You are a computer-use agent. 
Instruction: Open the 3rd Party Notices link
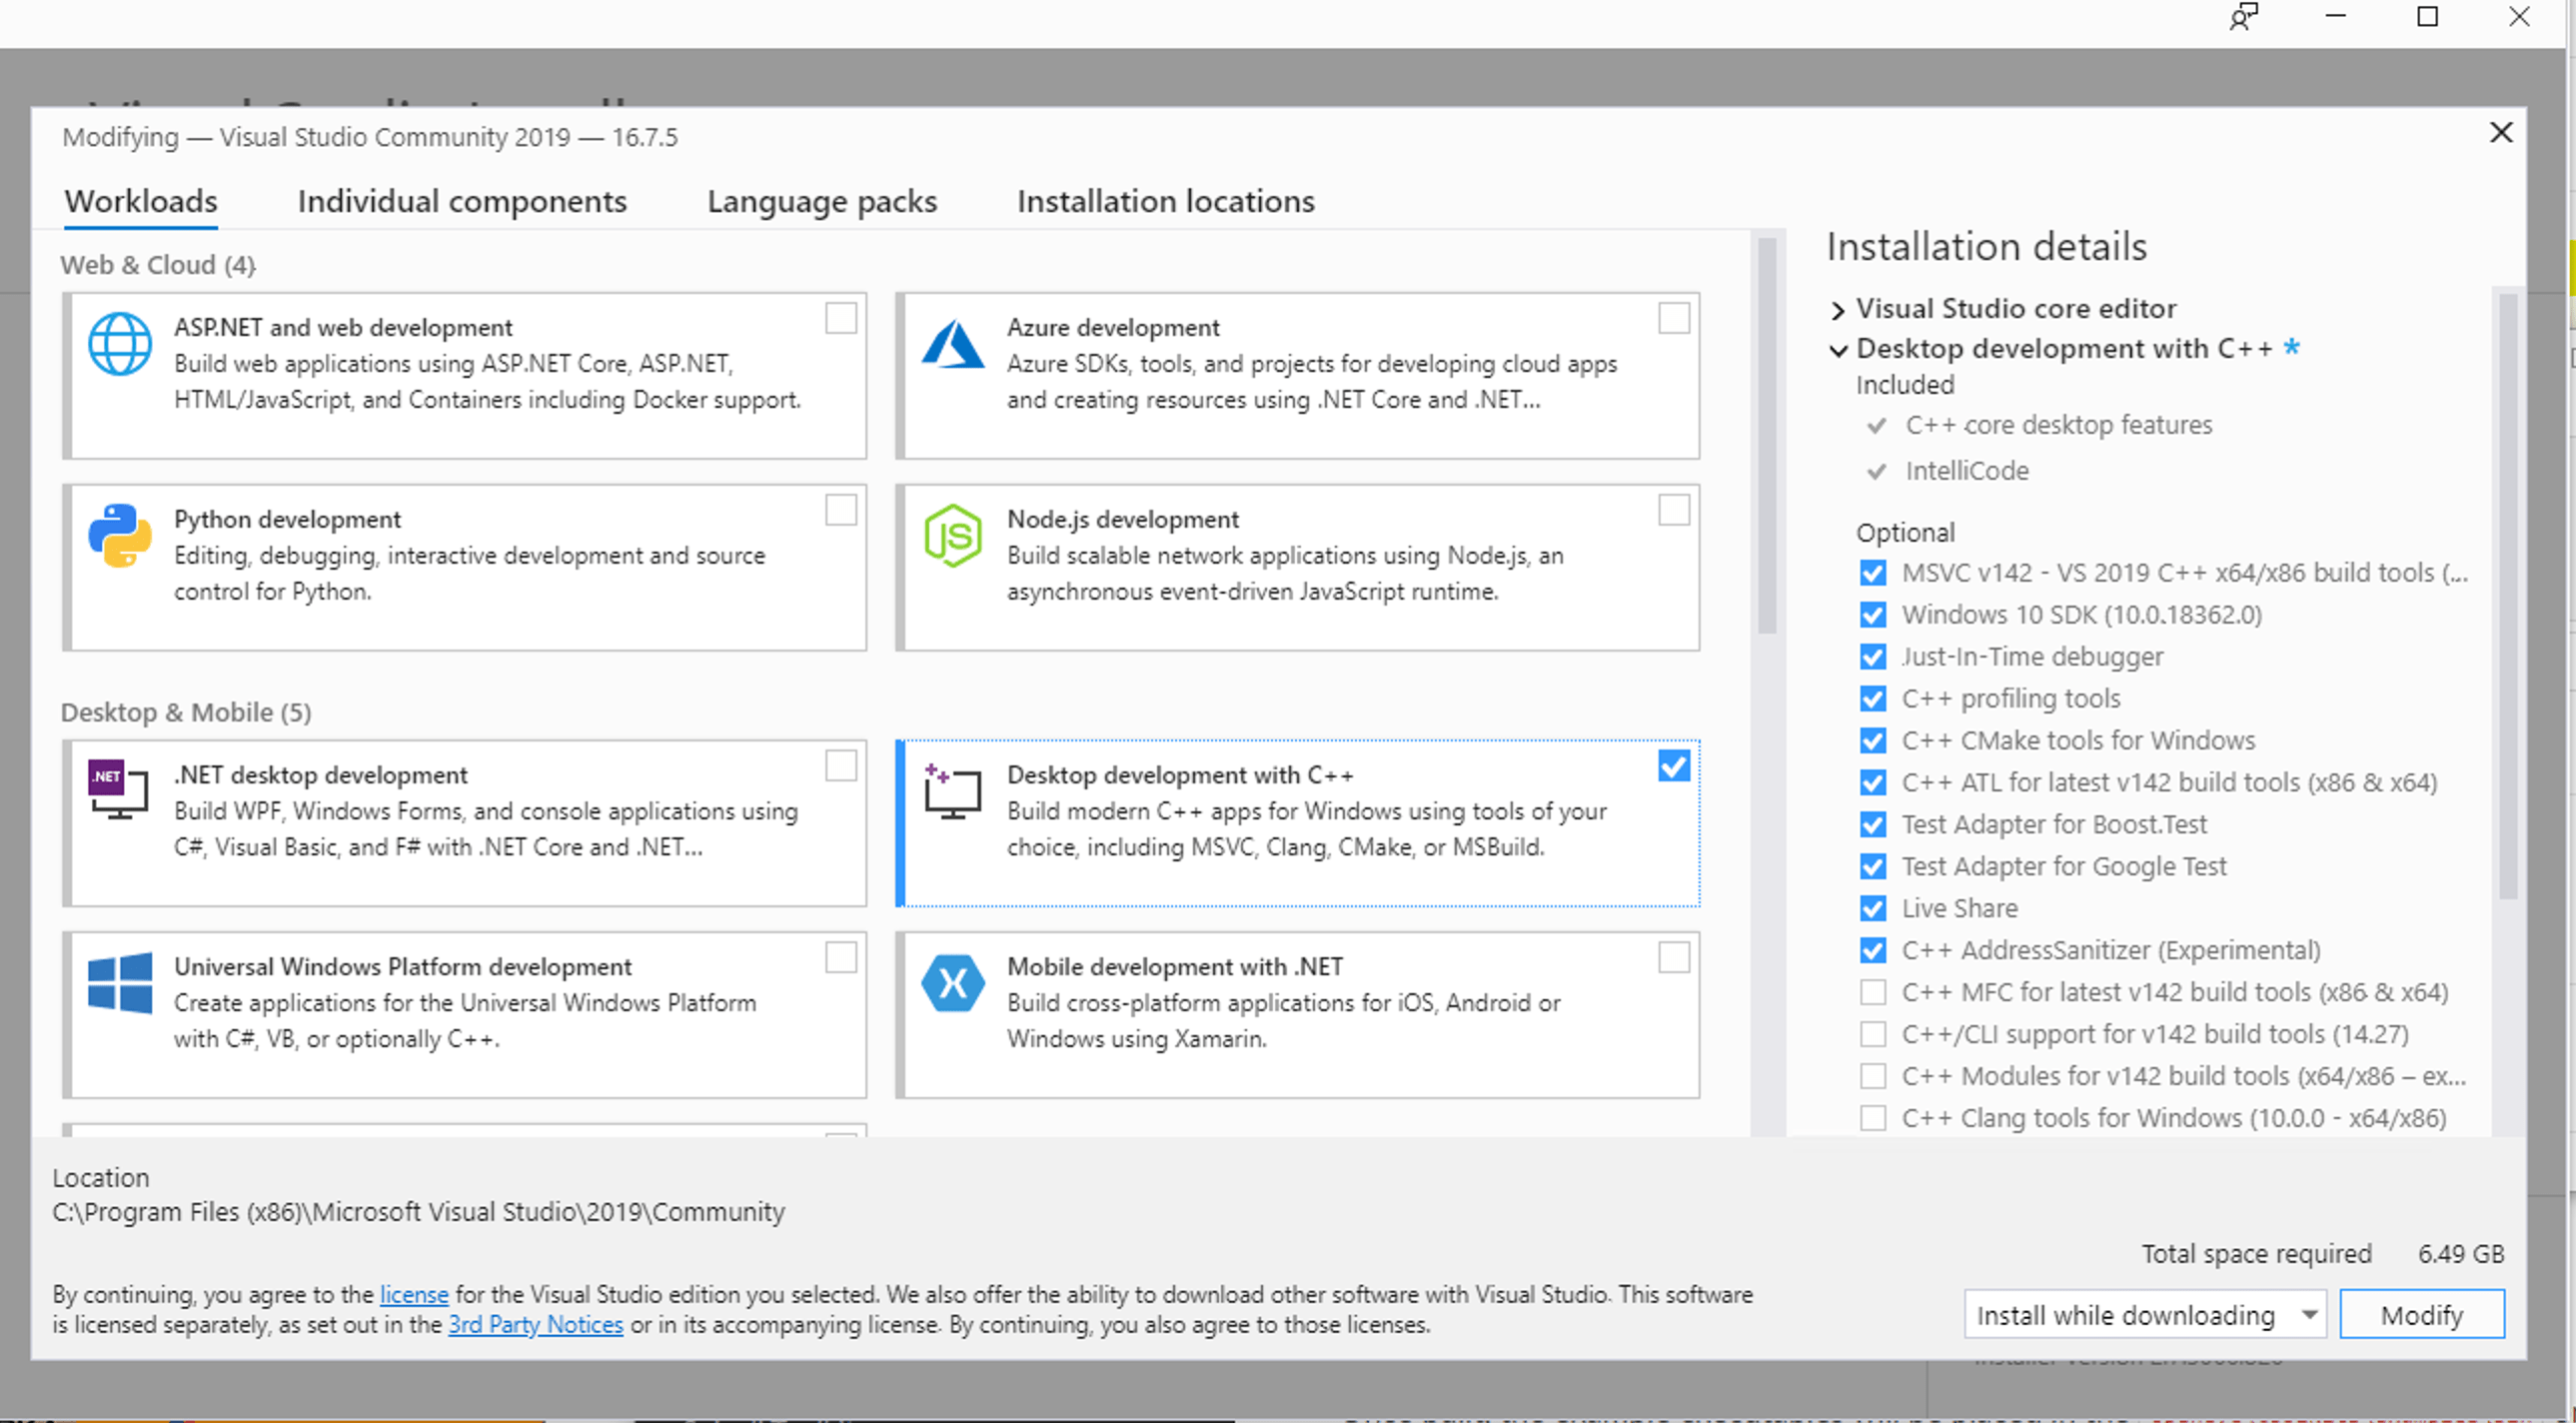coord(535,1325)
